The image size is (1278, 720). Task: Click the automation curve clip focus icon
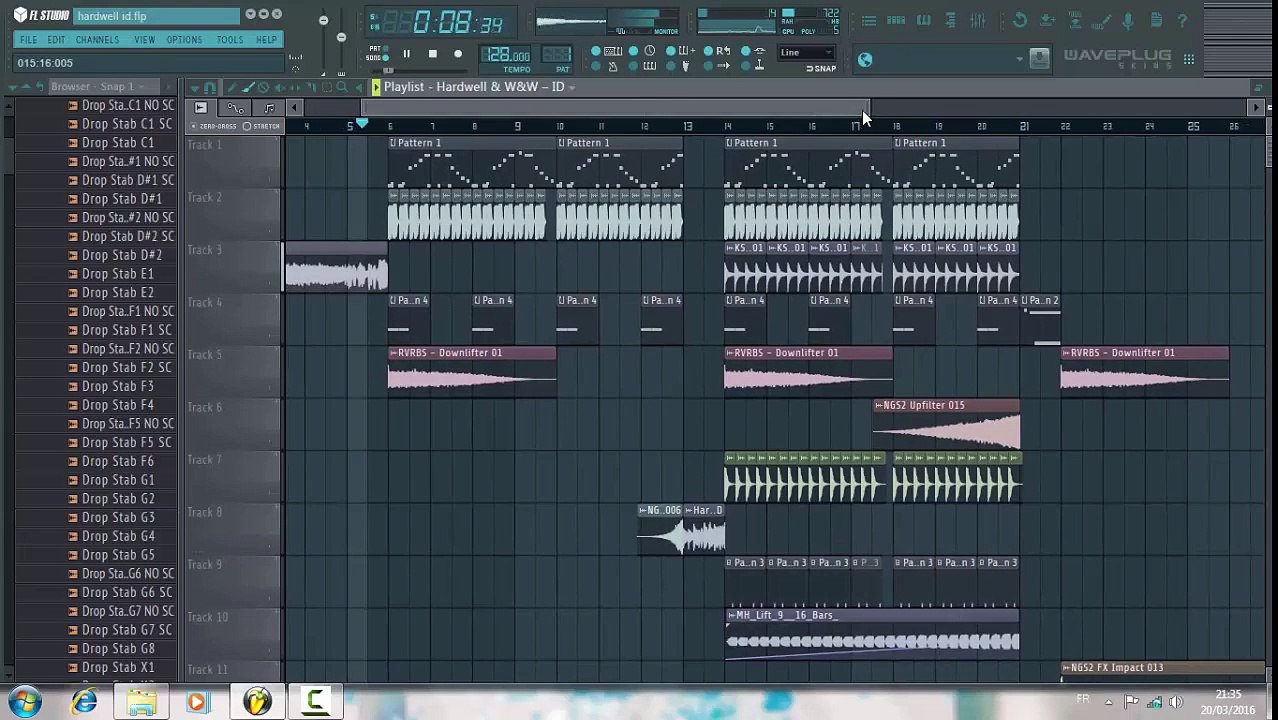pyautogui.click(x=236, y=107)
